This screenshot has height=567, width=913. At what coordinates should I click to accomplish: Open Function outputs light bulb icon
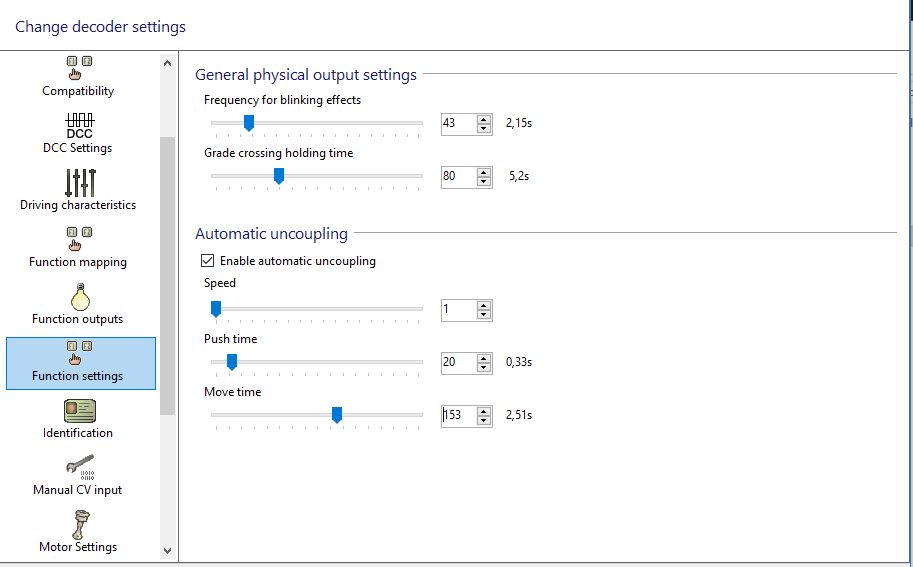click(80, 297)
